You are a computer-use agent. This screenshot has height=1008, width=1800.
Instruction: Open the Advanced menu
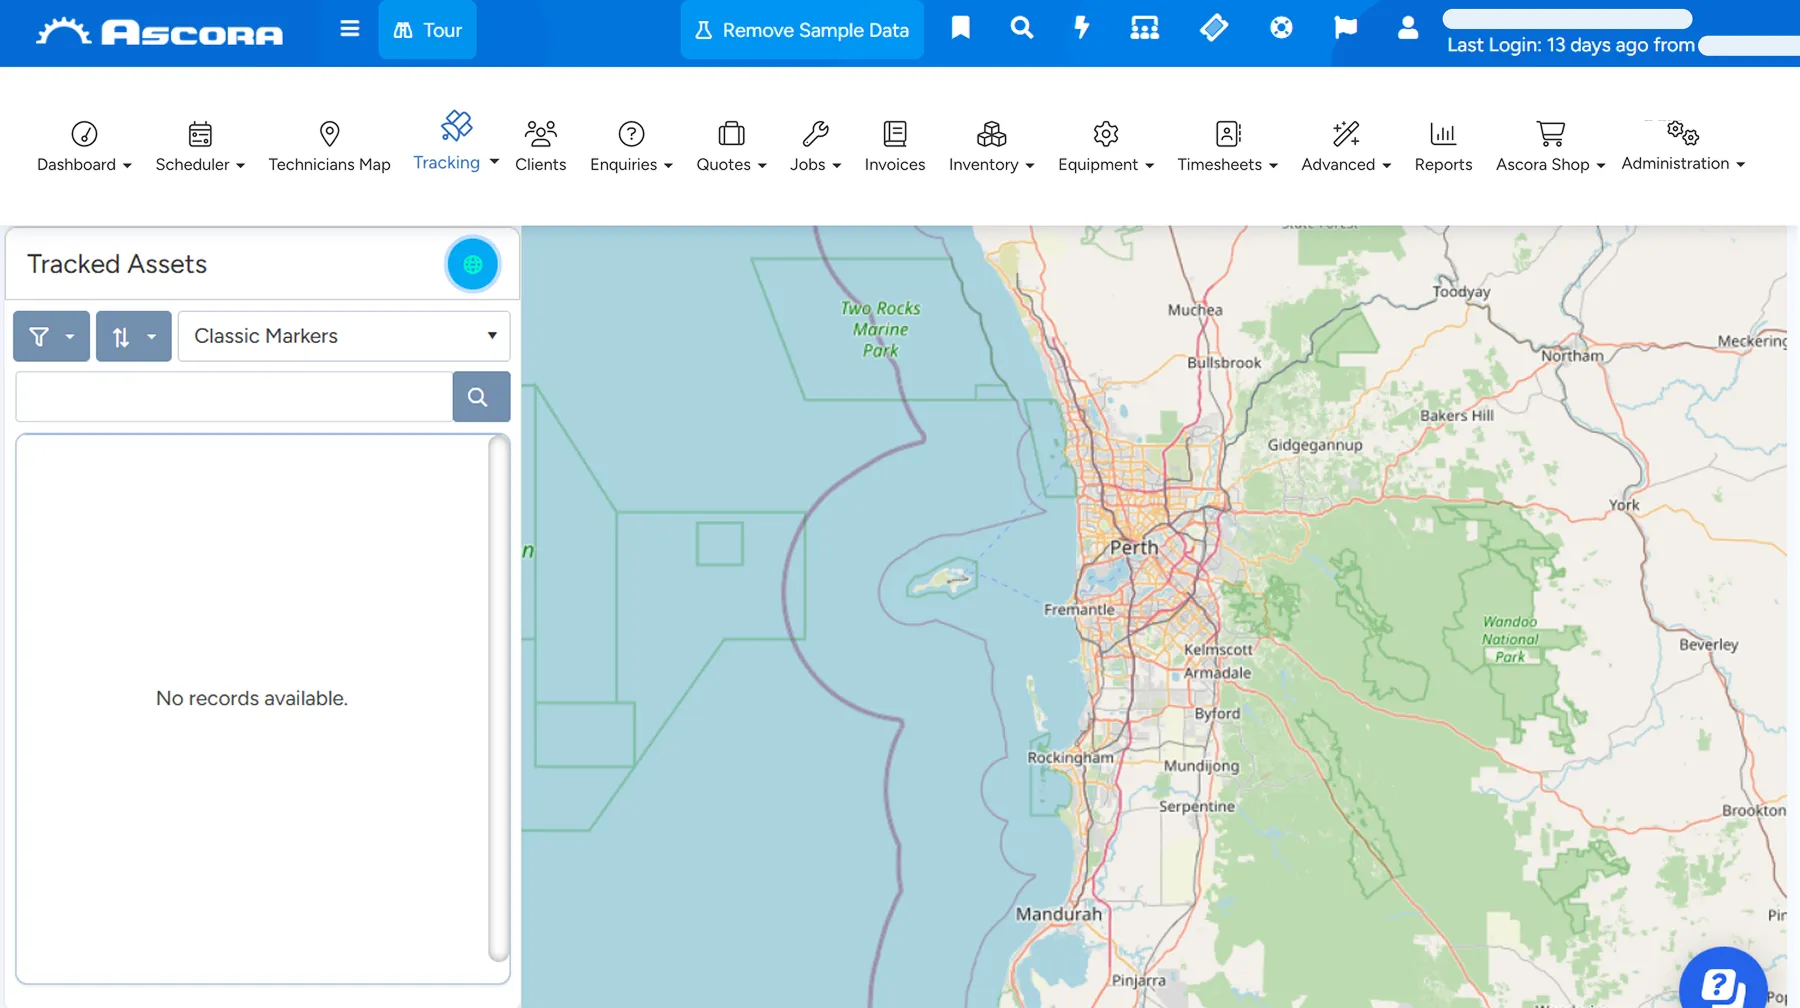tap(1346, 147)
